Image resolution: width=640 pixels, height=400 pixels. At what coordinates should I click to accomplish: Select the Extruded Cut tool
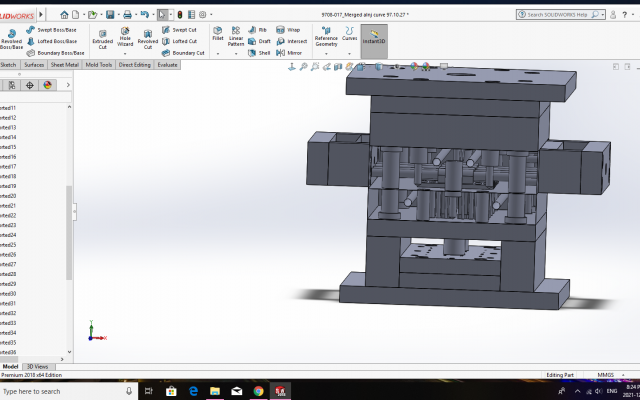(102, 39)
